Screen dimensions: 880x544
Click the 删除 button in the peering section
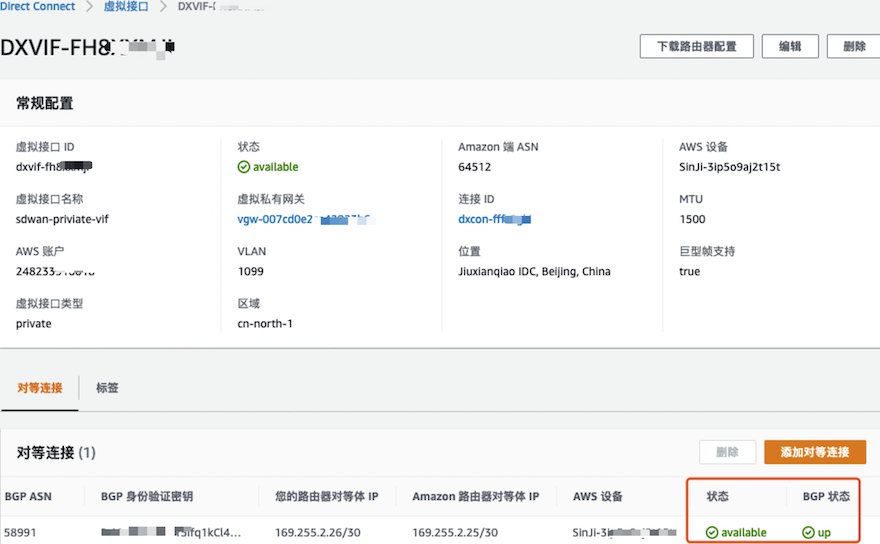[x=727, y=452]
